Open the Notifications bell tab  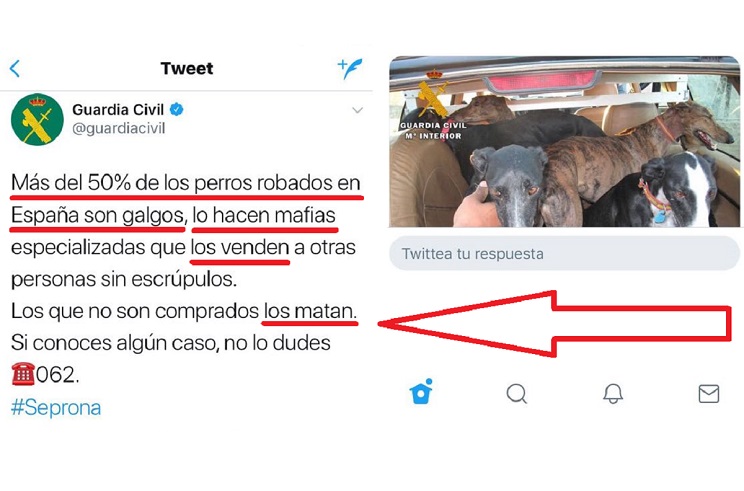[613, 393]
